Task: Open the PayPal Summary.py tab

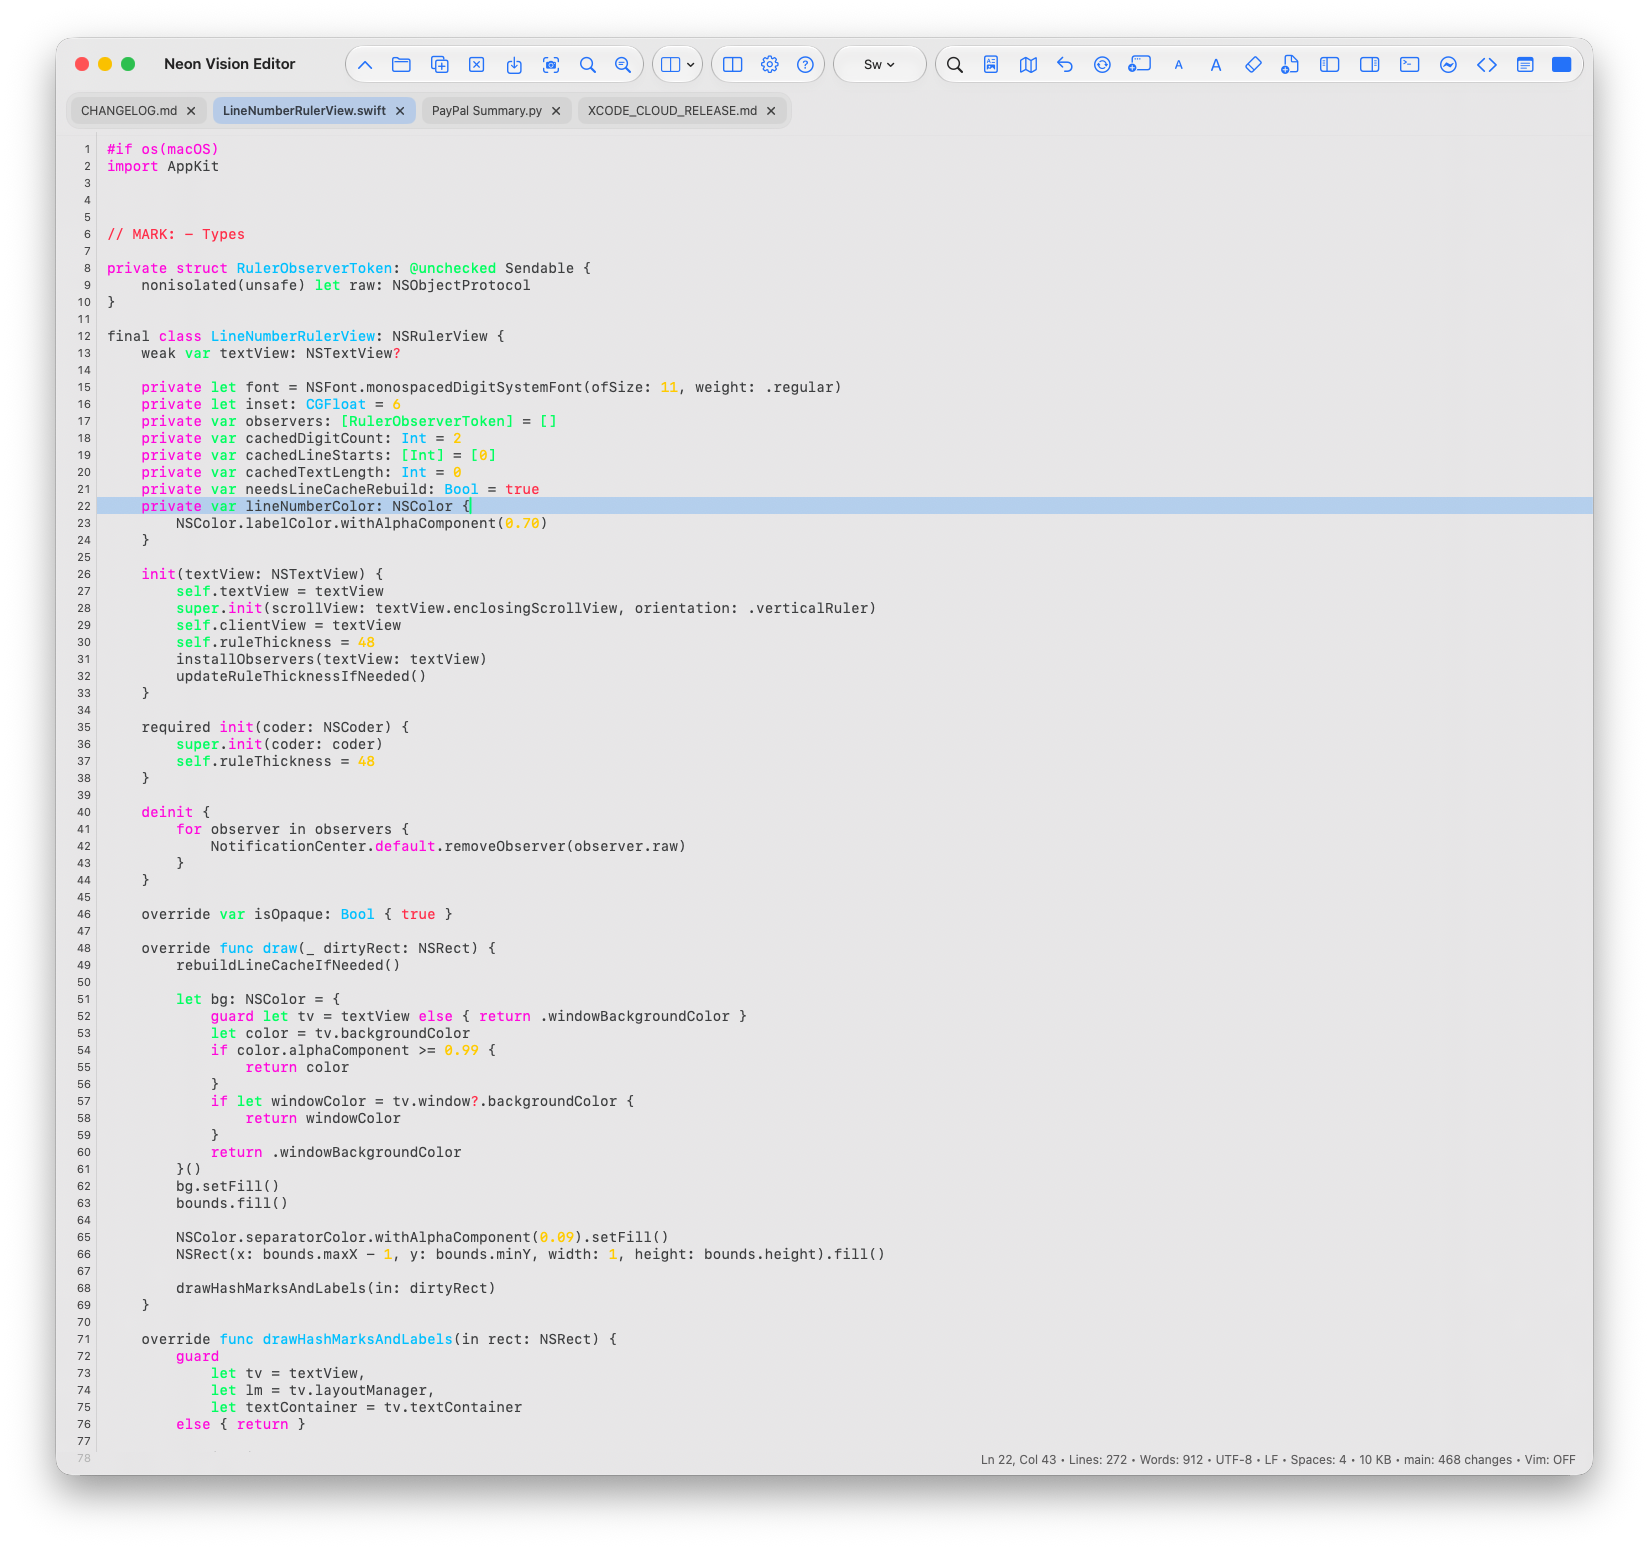Action: click(487, 111)
